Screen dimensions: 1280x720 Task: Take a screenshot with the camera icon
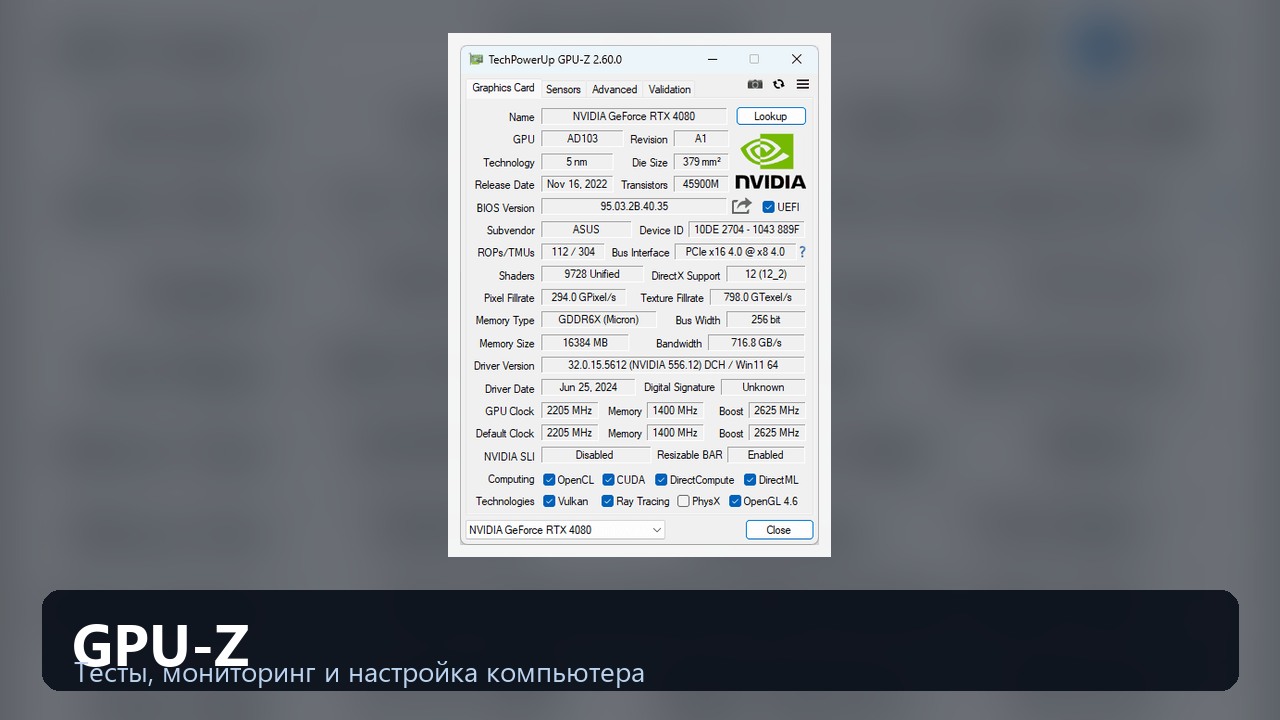click(x=755, y=85)
